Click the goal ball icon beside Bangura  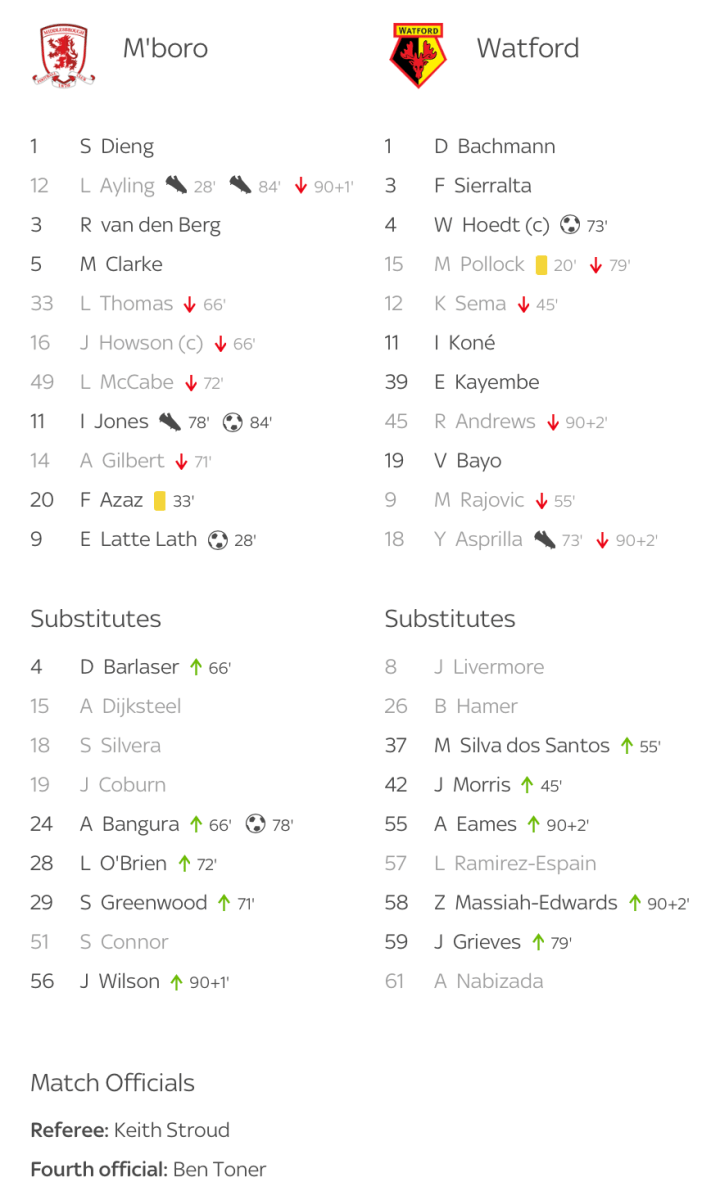[255, 825]
